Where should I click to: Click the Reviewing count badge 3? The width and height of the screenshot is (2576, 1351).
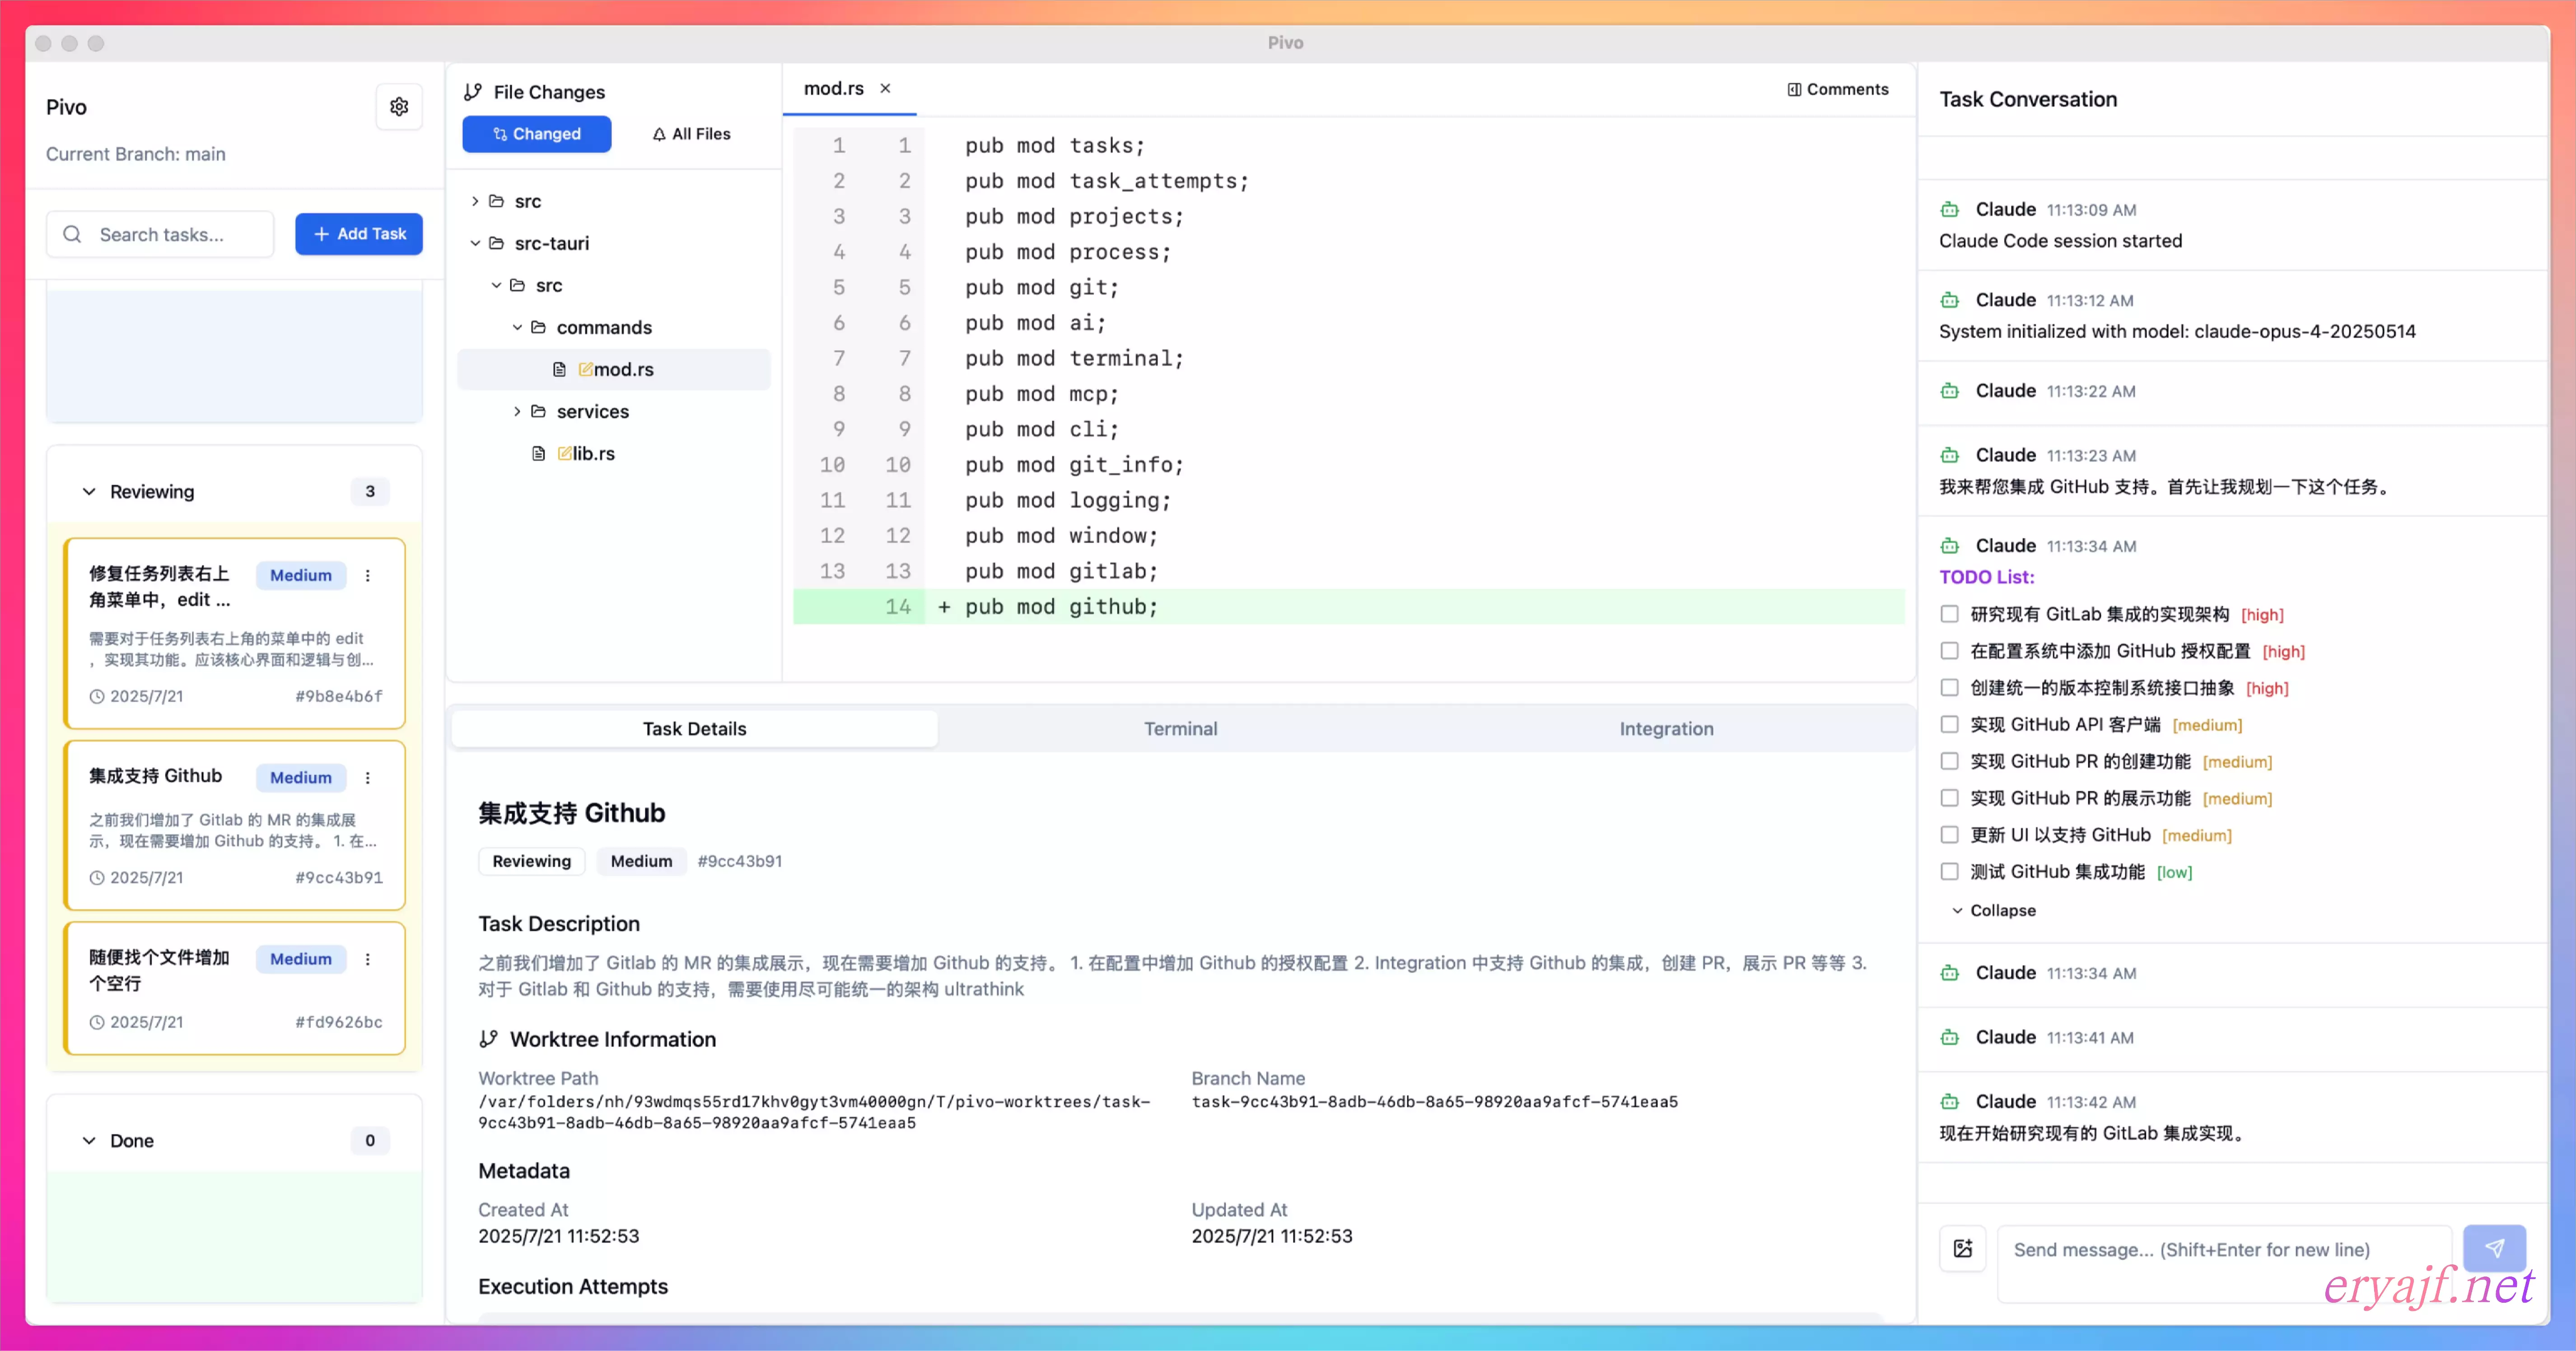coord(370,492)
